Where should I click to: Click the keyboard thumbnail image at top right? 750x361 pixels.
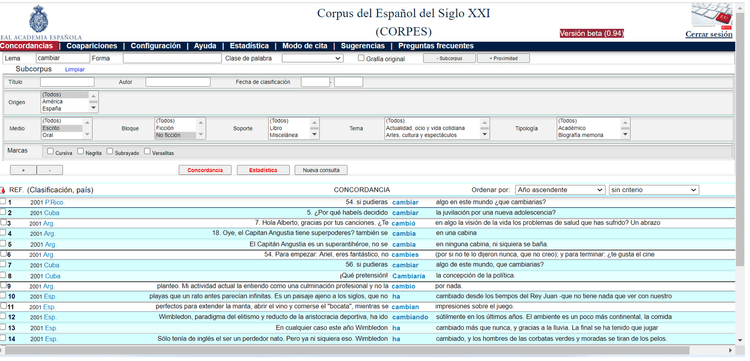click(x=712, y=16)
